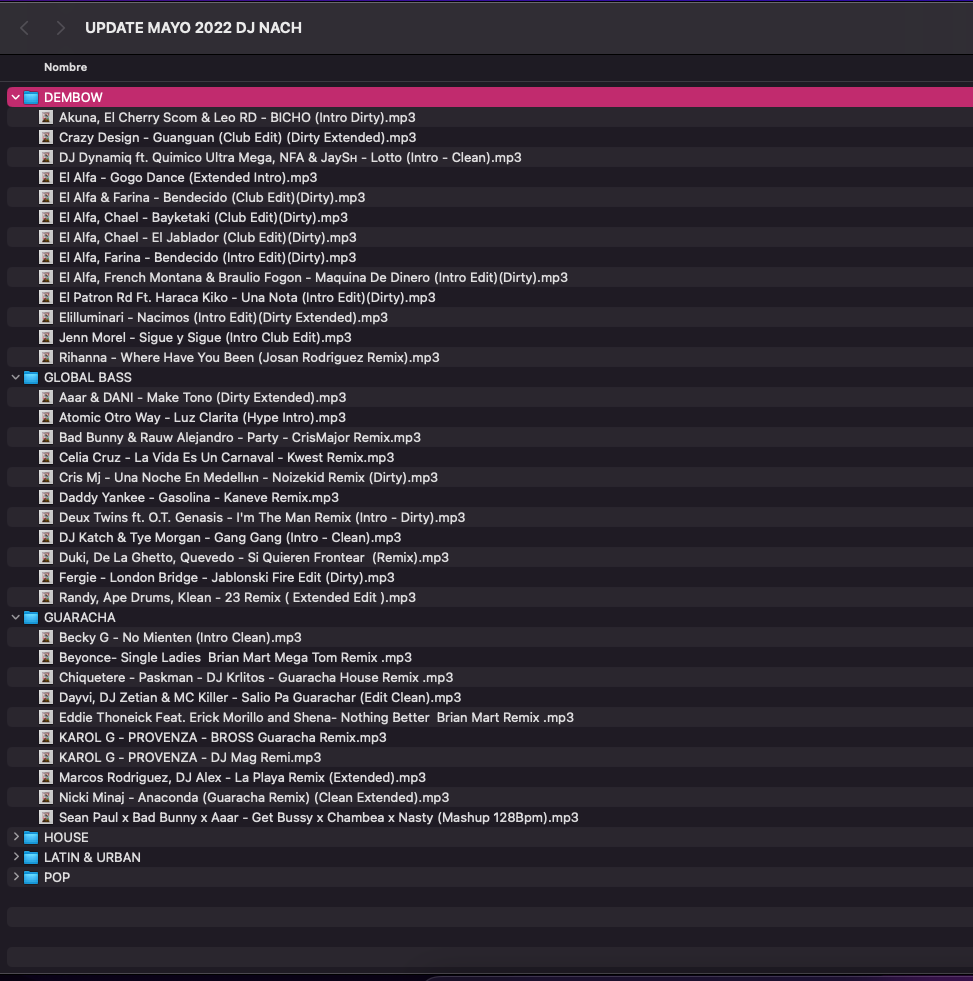Viewport: 973px width, 981px height.
Task: Select the GLOBAL BASS folder name
Action: click(x=88, y=378)
